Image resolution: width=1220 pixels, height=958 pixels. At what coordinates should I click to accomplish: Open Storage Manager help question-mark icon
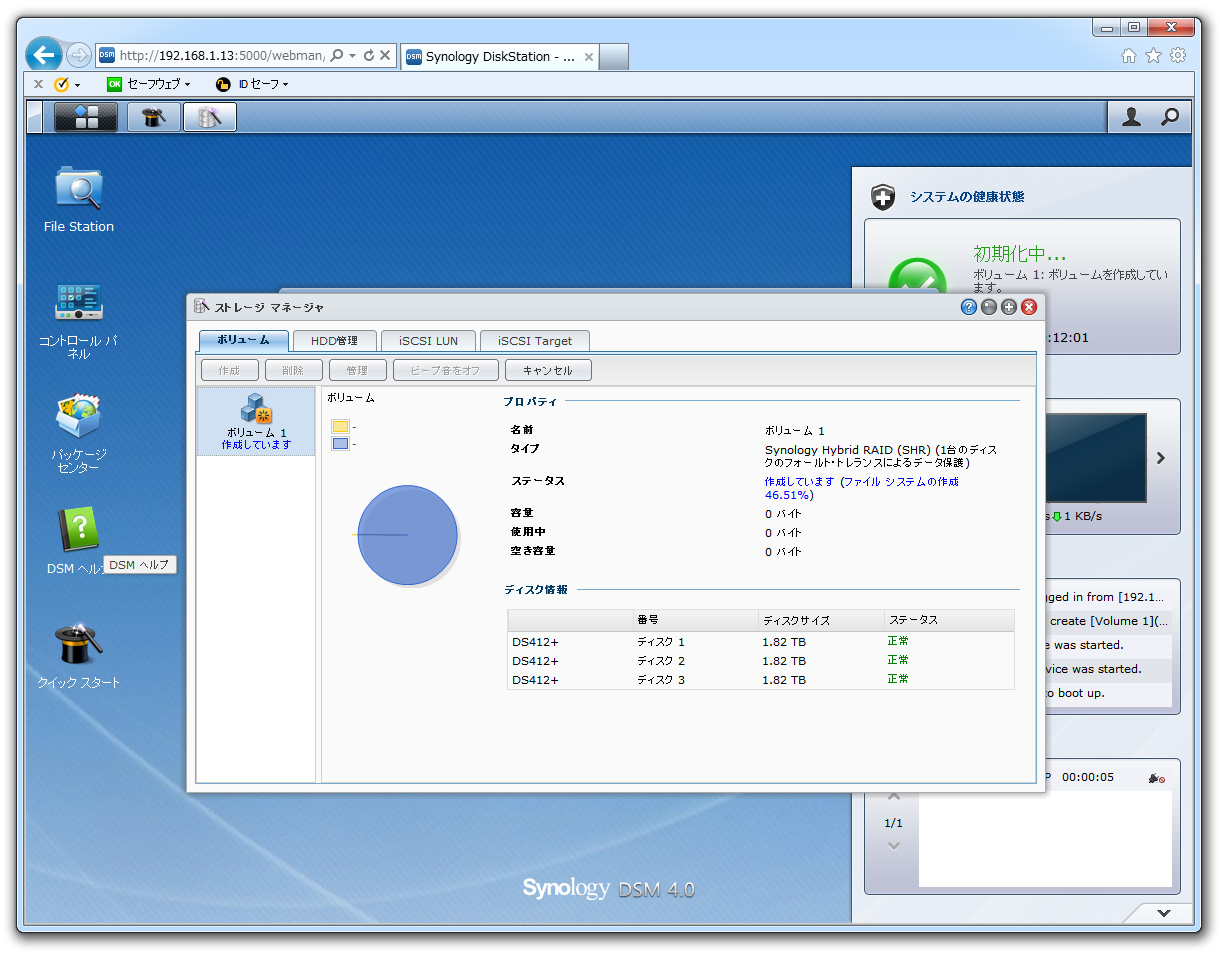pos(968,307)
